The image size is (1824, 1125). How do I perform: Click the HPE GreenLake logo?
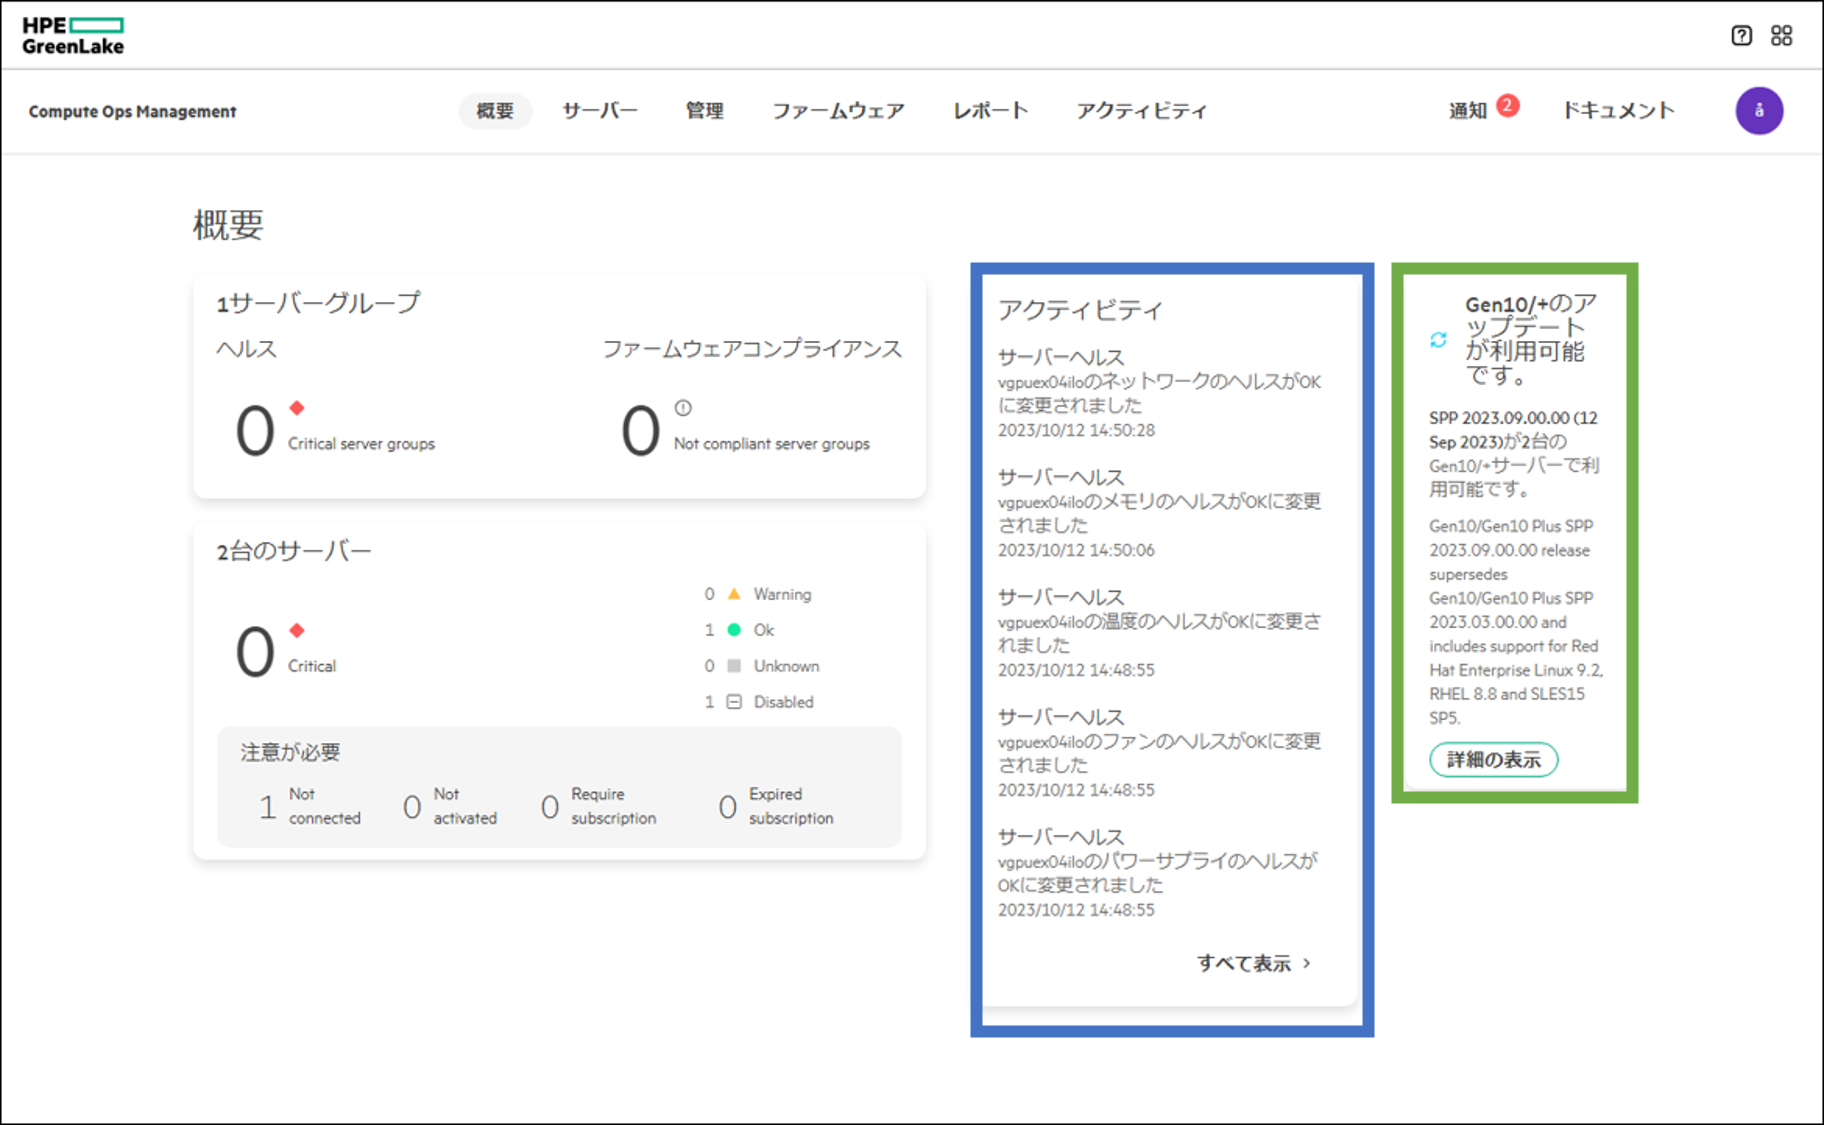(73, 36)
